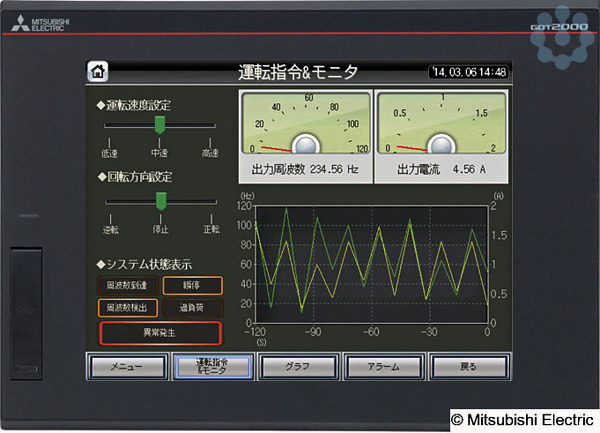This screenshot has width=600, height=433.
Task: Click the 異常発生 alarm indicator
Action: click(158, 332)
